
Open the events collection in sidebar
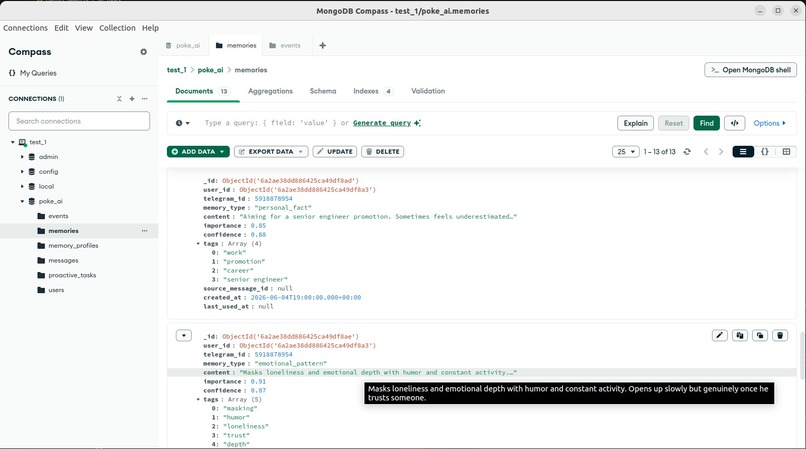(58, 216)
